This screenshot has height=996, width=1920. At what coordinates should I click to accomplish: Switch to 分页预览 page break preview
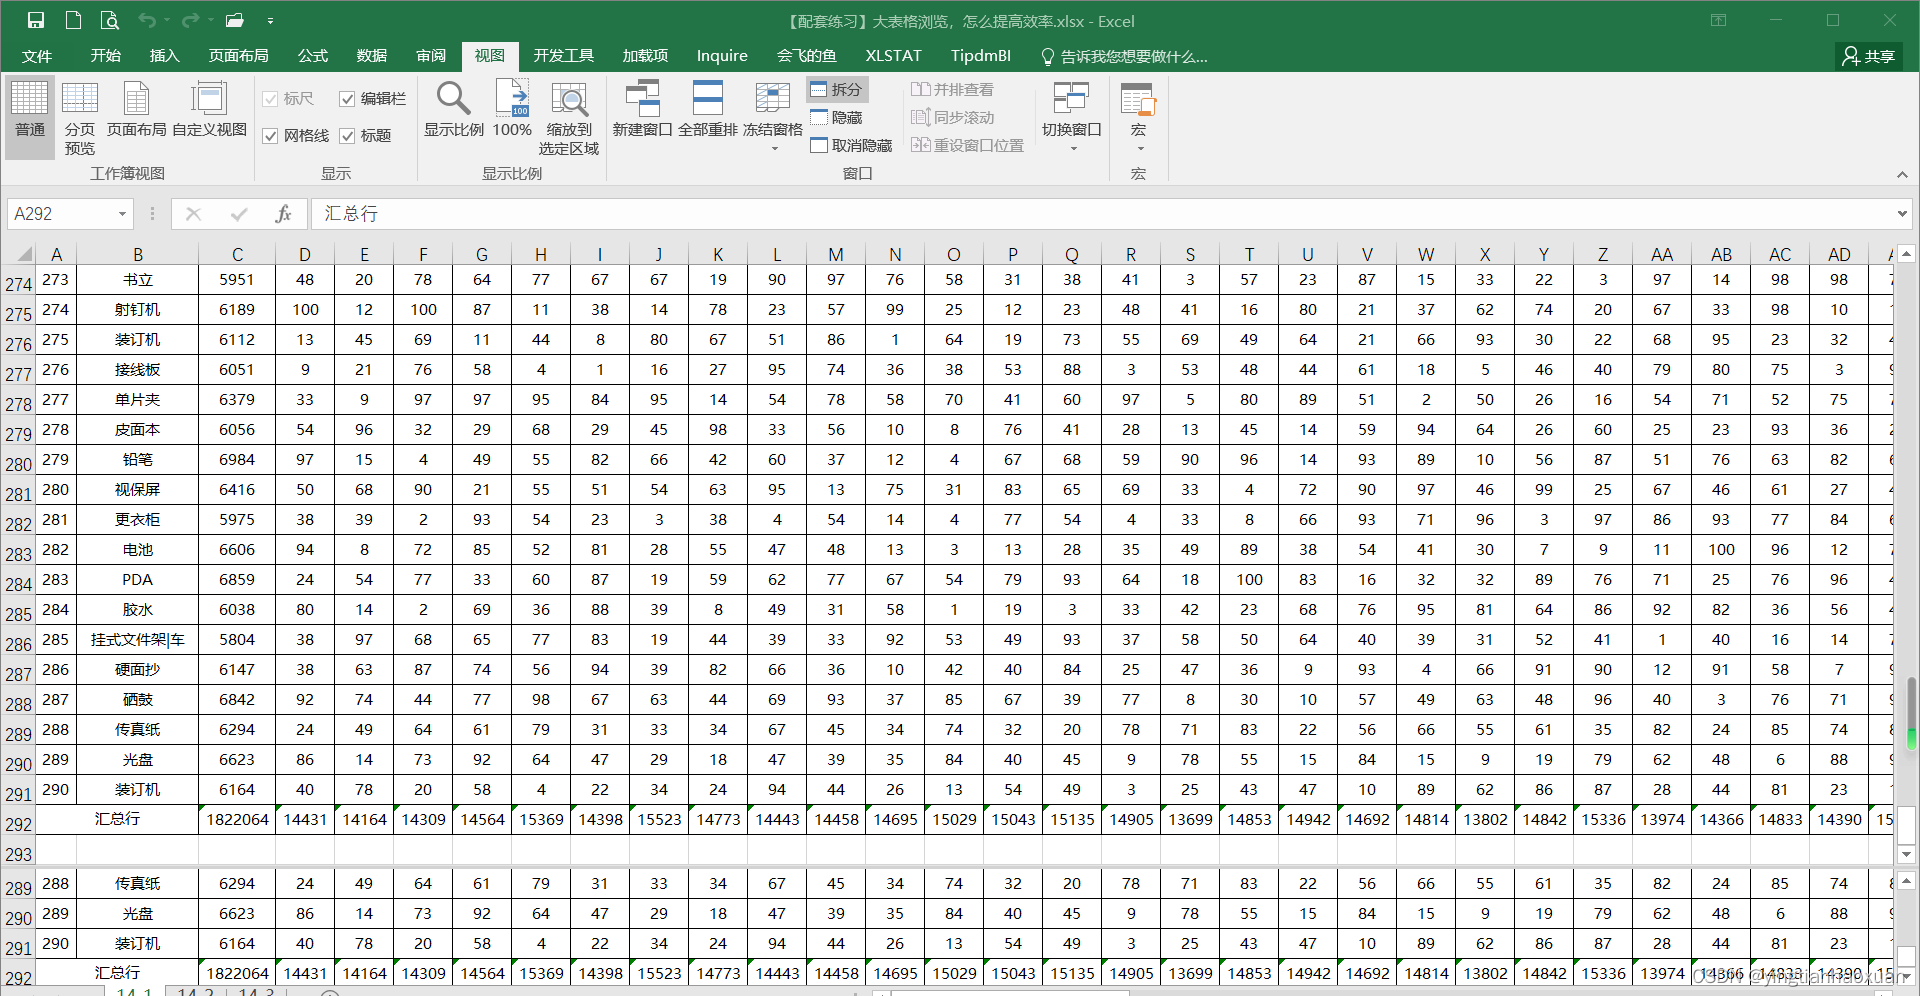pyautogui.click(x=80, y=118)
